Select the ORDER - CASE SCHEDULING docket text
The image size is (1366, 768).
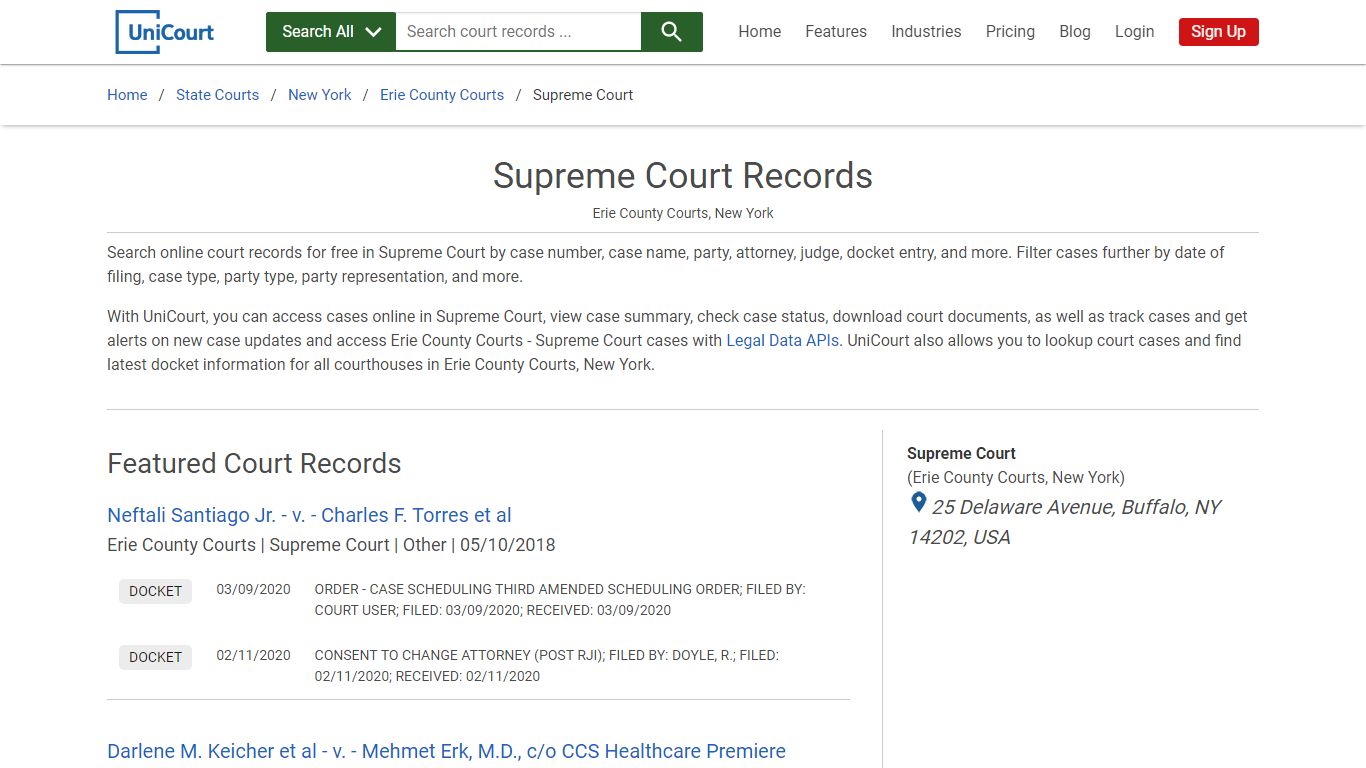(560, 600)
